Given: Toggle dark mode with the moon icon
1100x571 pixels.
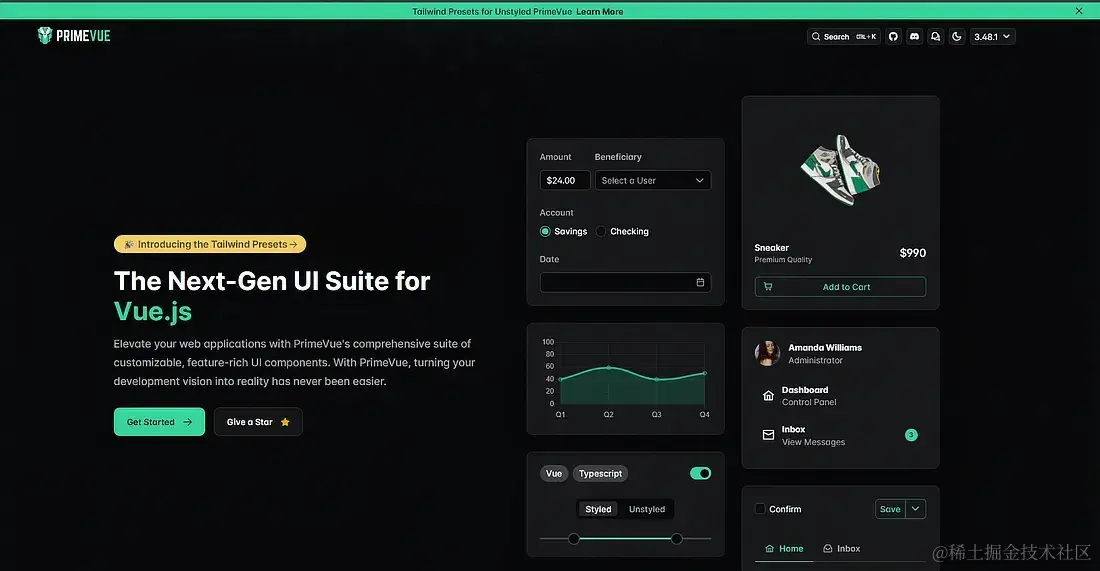Looking at the screenshot, I should pyautogui.click(x=956, y=36).
